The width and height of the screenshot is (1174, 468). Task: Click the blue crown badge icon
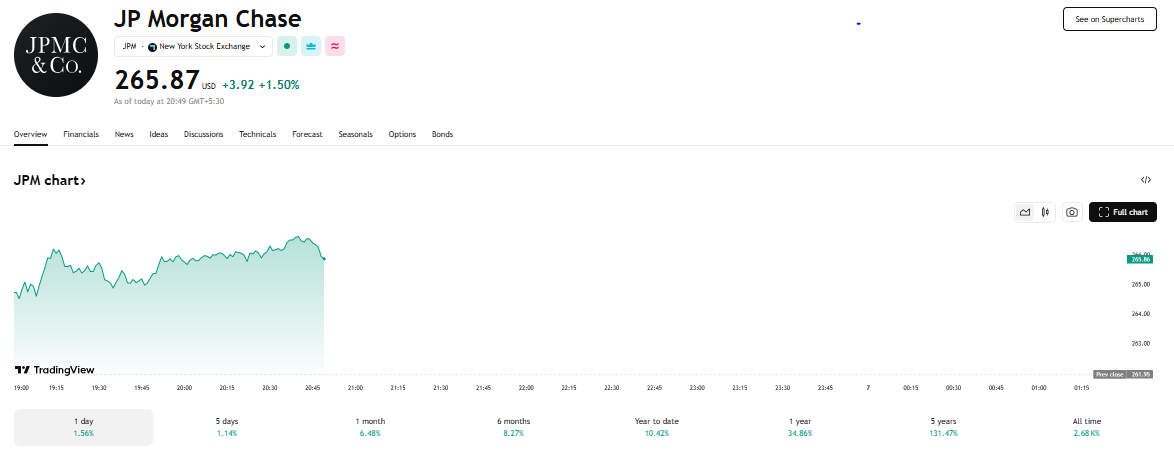[311, 46]
